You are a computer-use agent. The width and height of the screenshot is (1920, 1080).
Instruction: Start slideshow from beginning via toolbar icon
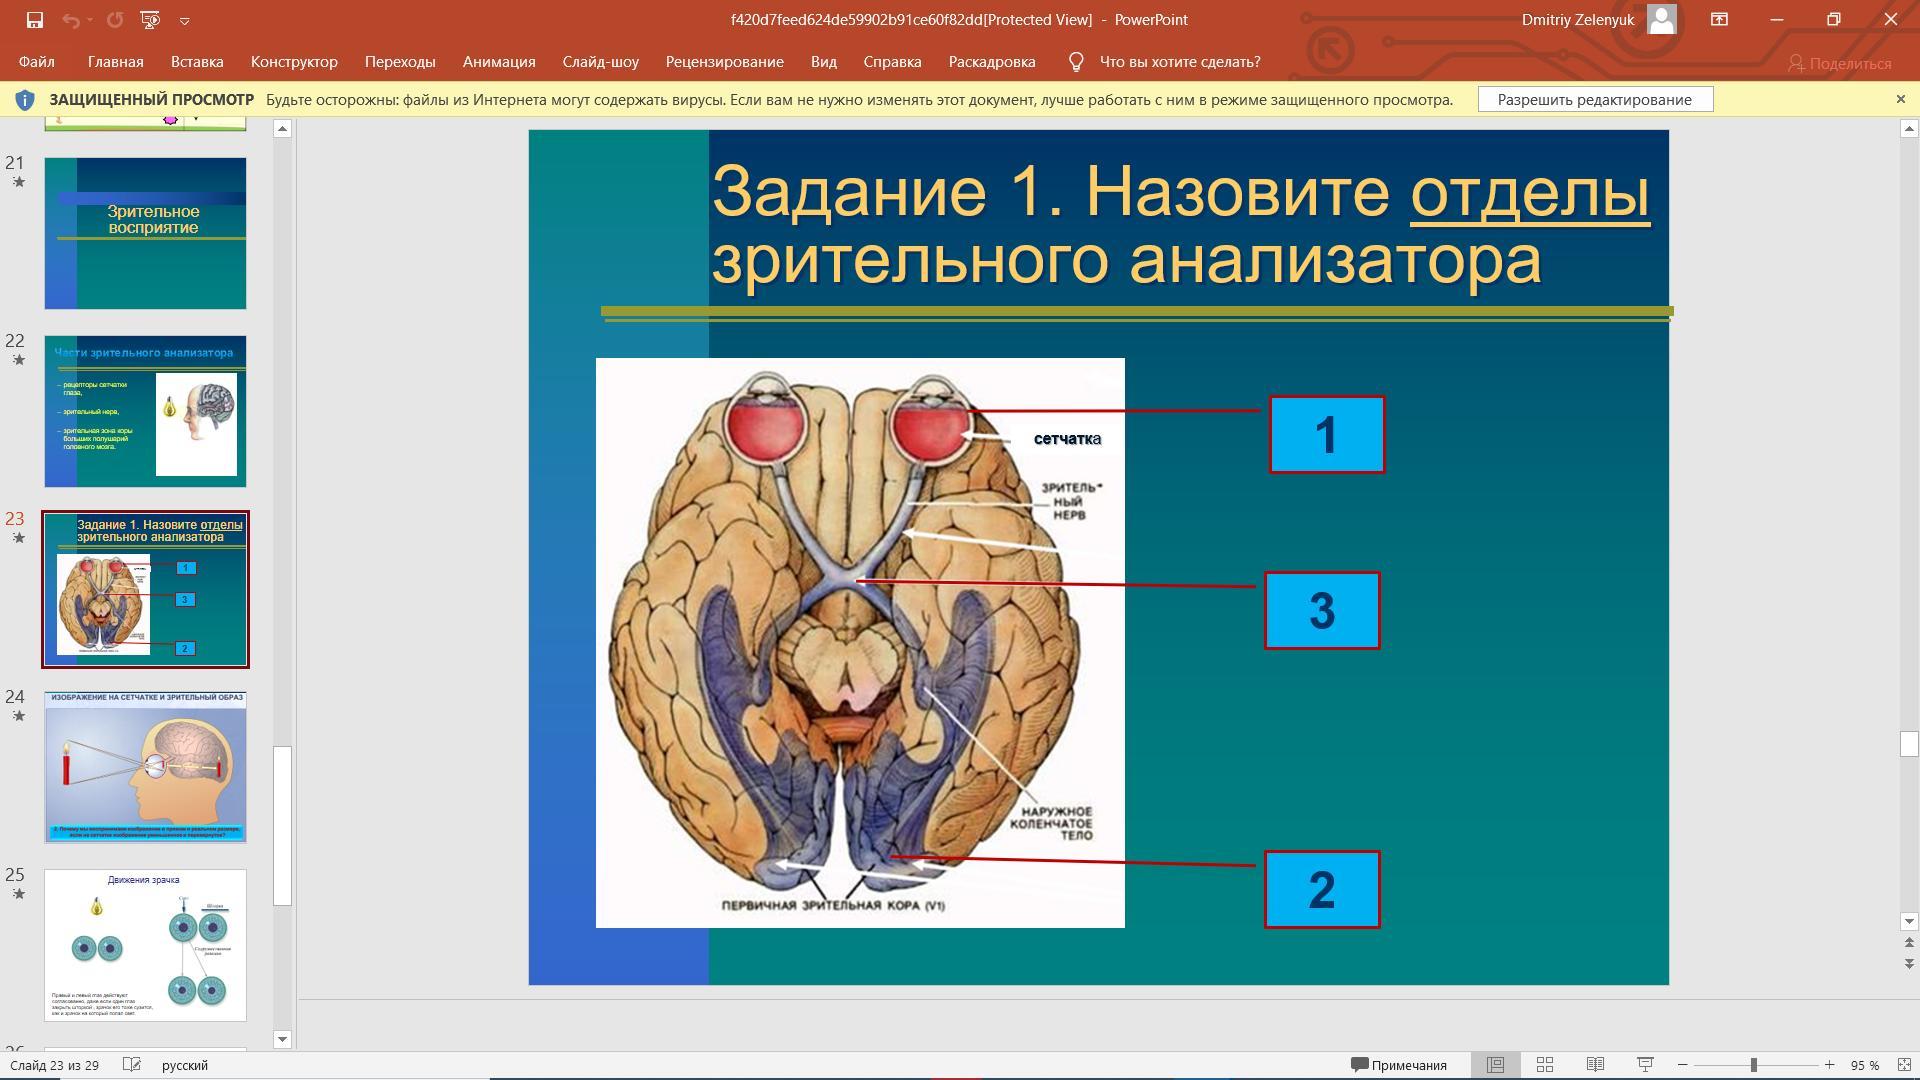tap(150, 20)
